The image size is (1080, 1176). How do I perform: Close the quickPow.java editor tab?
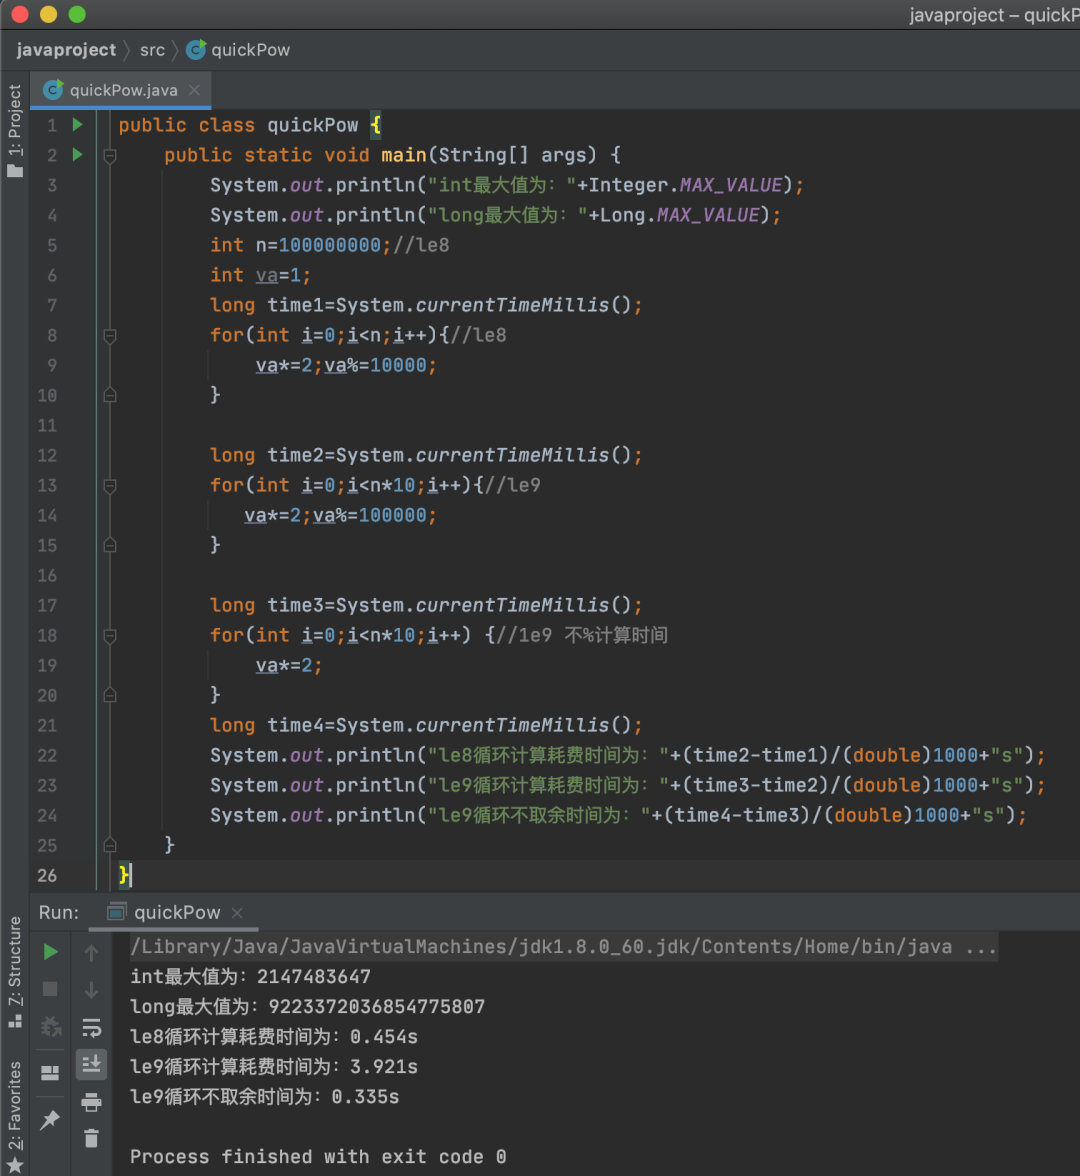194,90
